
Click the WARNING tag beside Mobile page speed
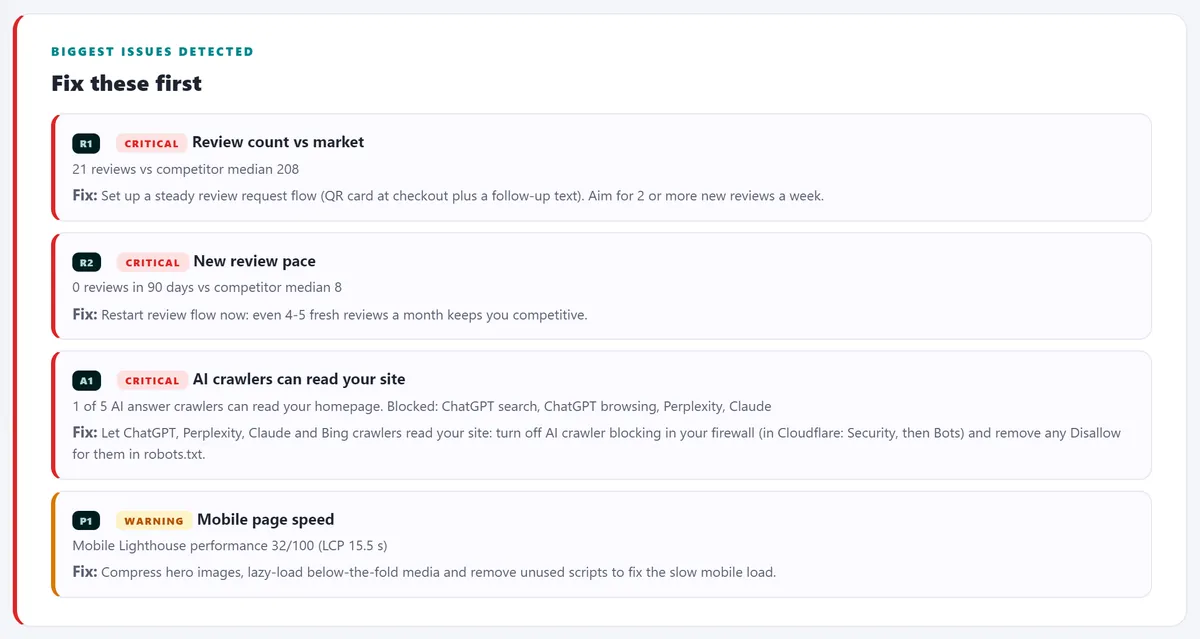tap(154, 520)
